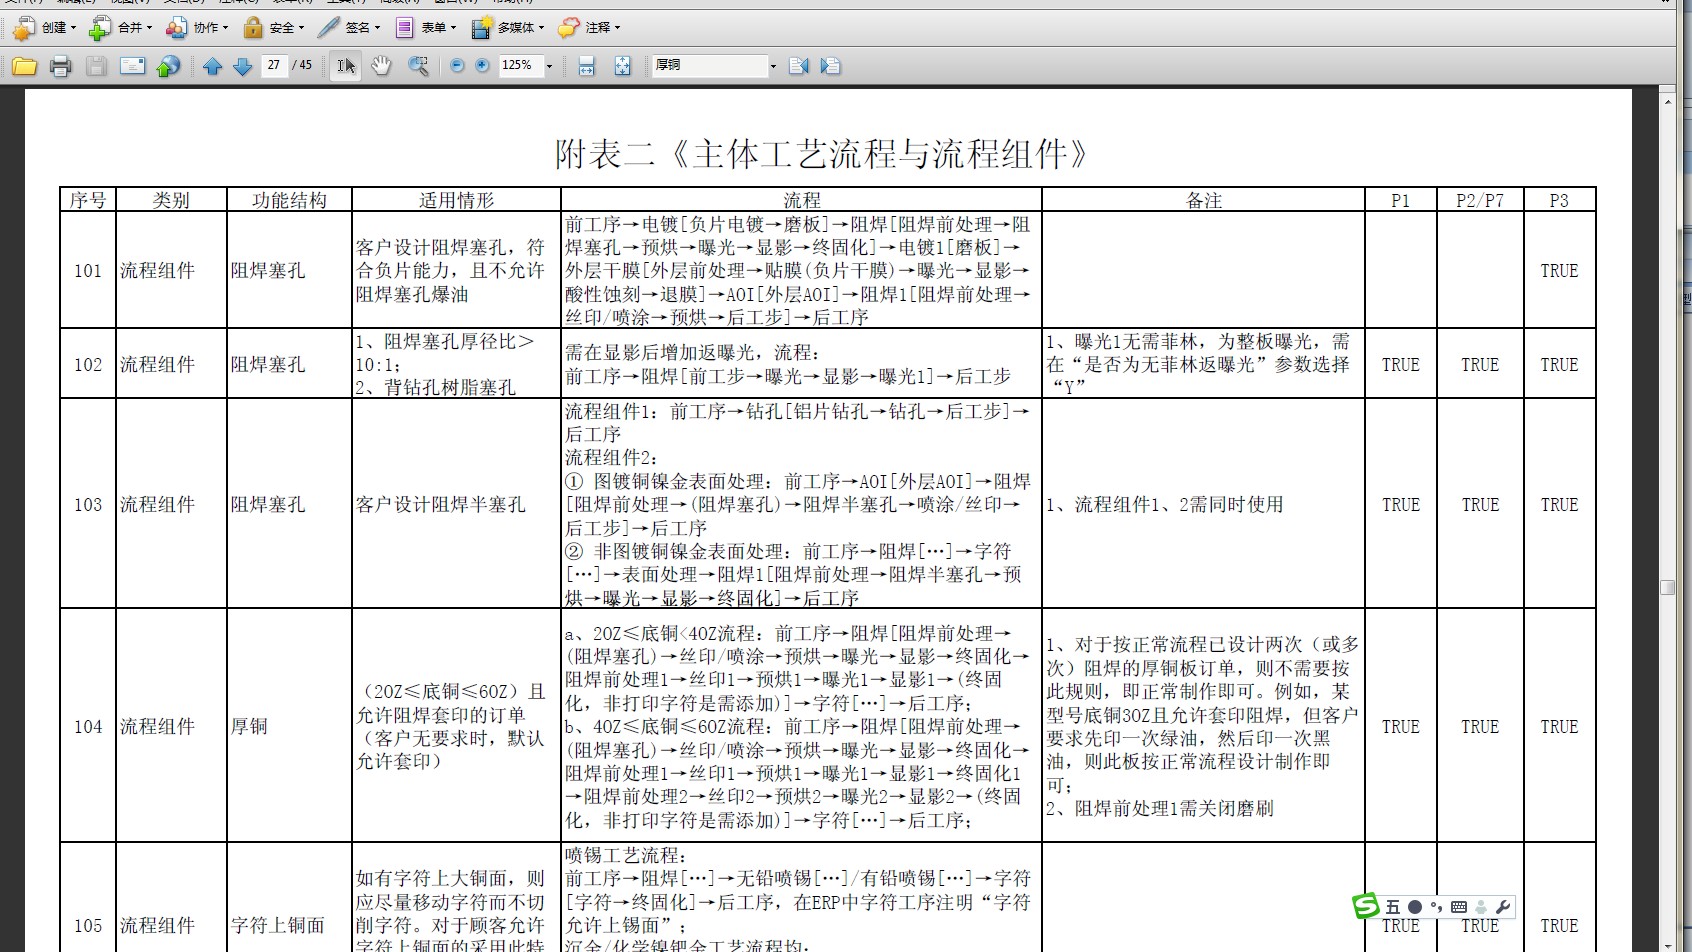The width and height of the screenshot is (1692, 952).
Task: Choose the Marquee Zoom tool
Action: (418, 66)
